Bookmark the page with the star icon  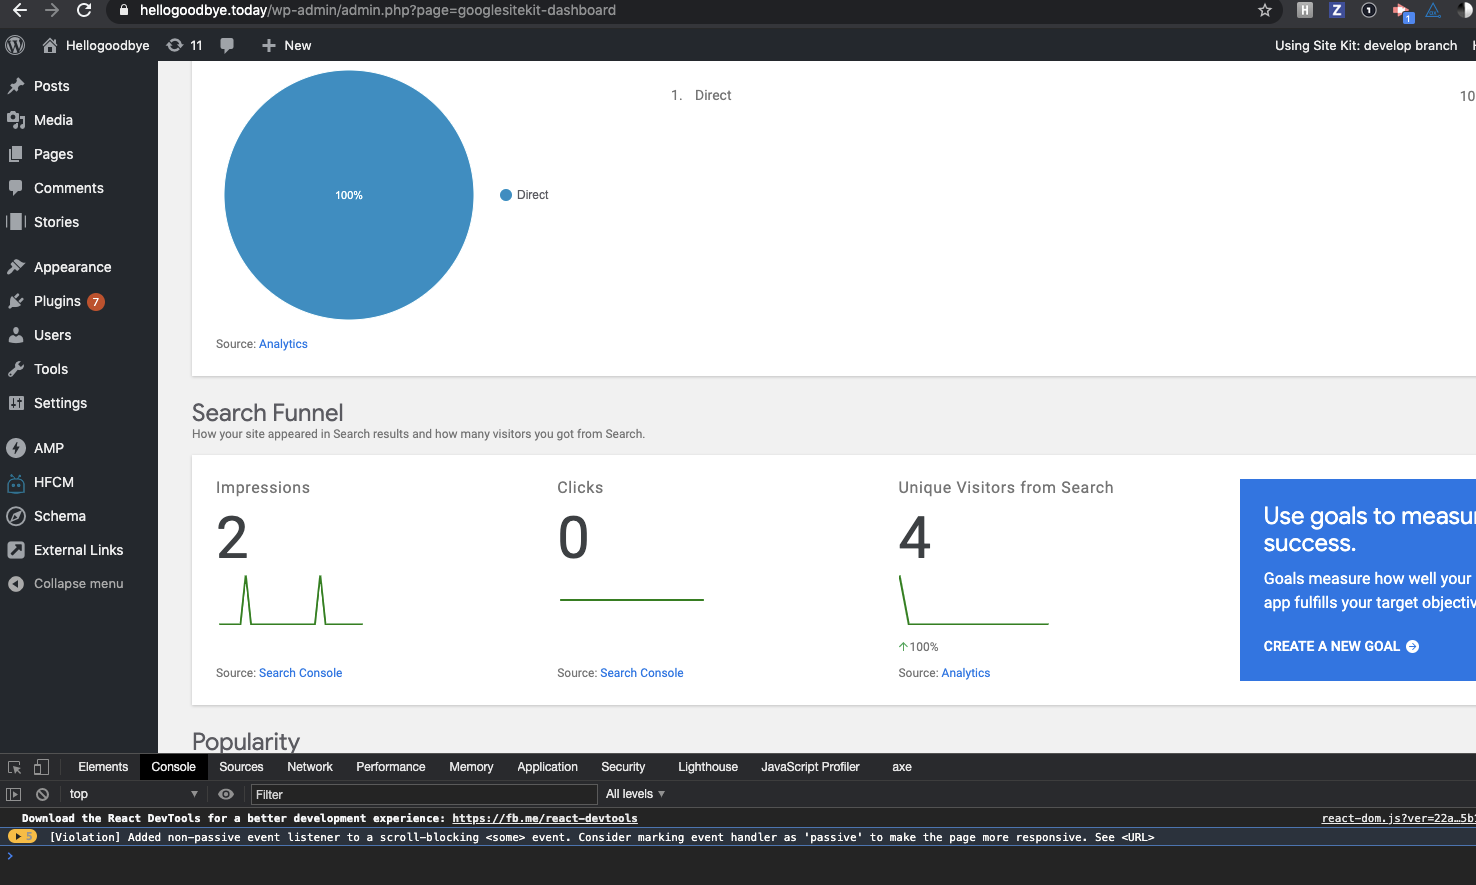tap(1264, 12)
